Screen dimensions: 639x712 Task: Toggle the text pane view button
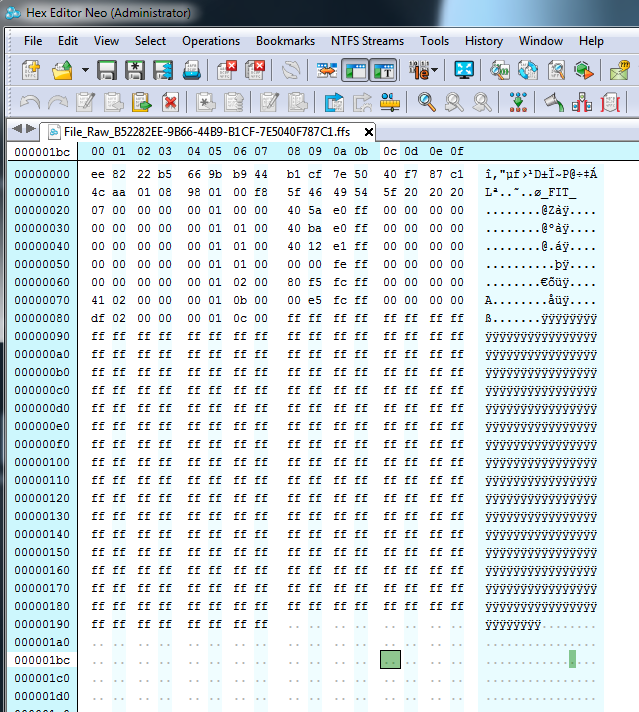[x=383, y=70]
